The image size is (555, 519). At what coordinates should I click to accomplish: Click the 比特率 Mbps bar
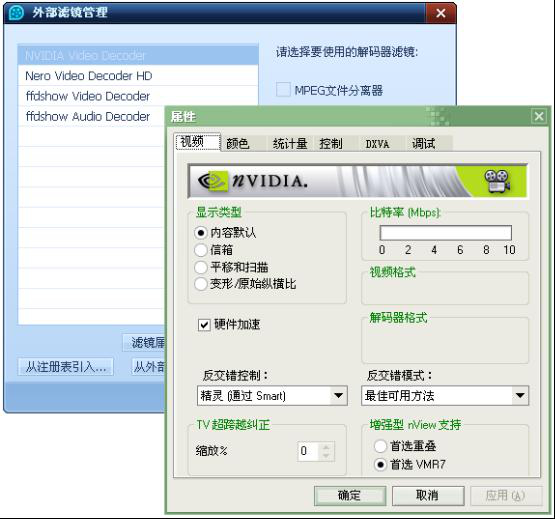[x=446, y=233]
